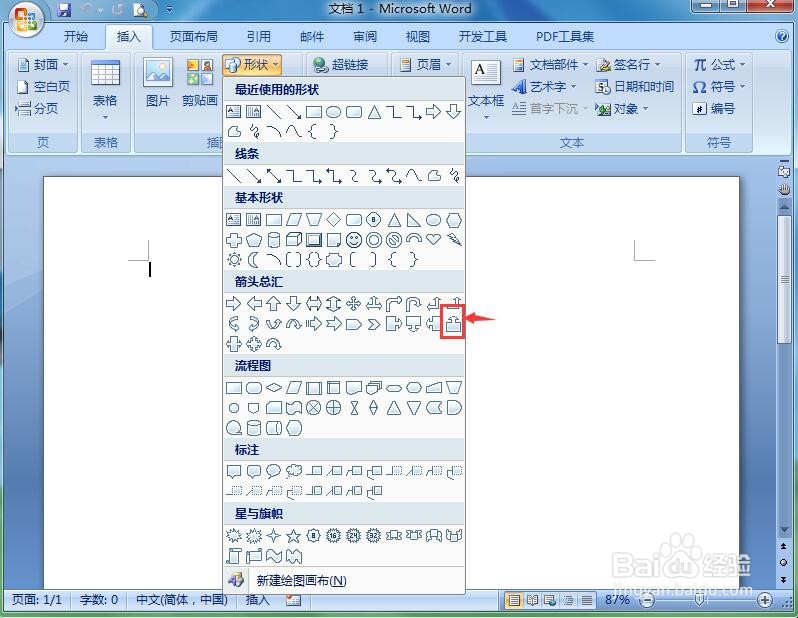Switch to Full Screen Reading view
Screen dimensions: 798x618
pyautogui.click(x=532, y=600)
